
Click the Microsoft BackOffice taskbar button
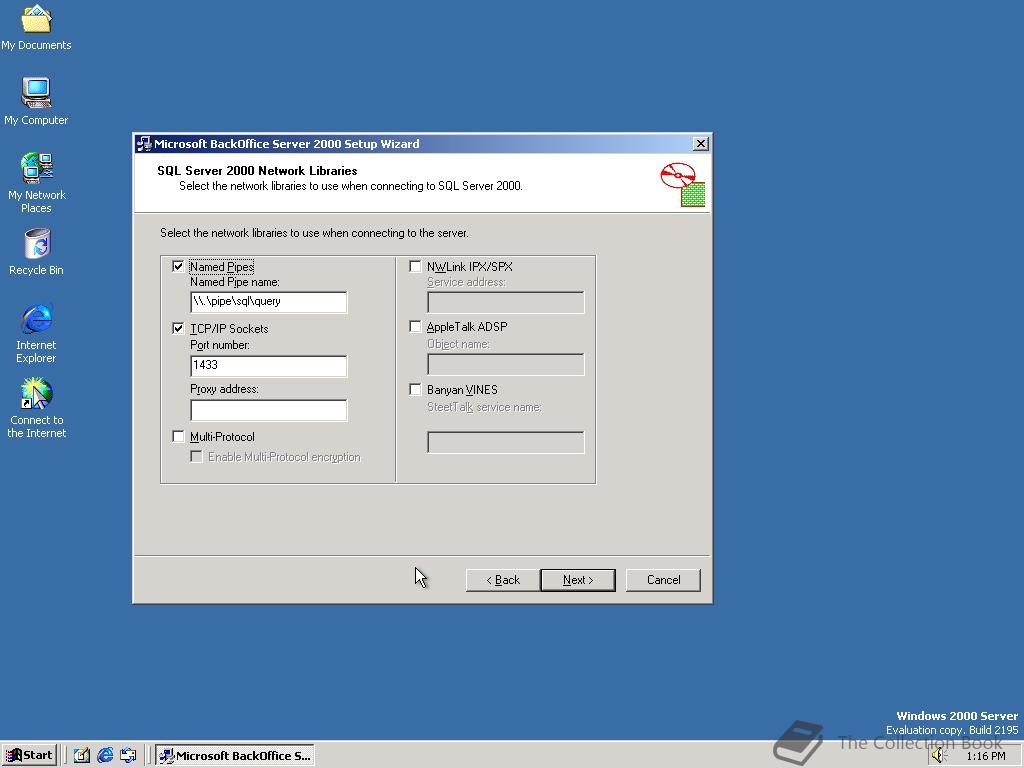point(235,756)
